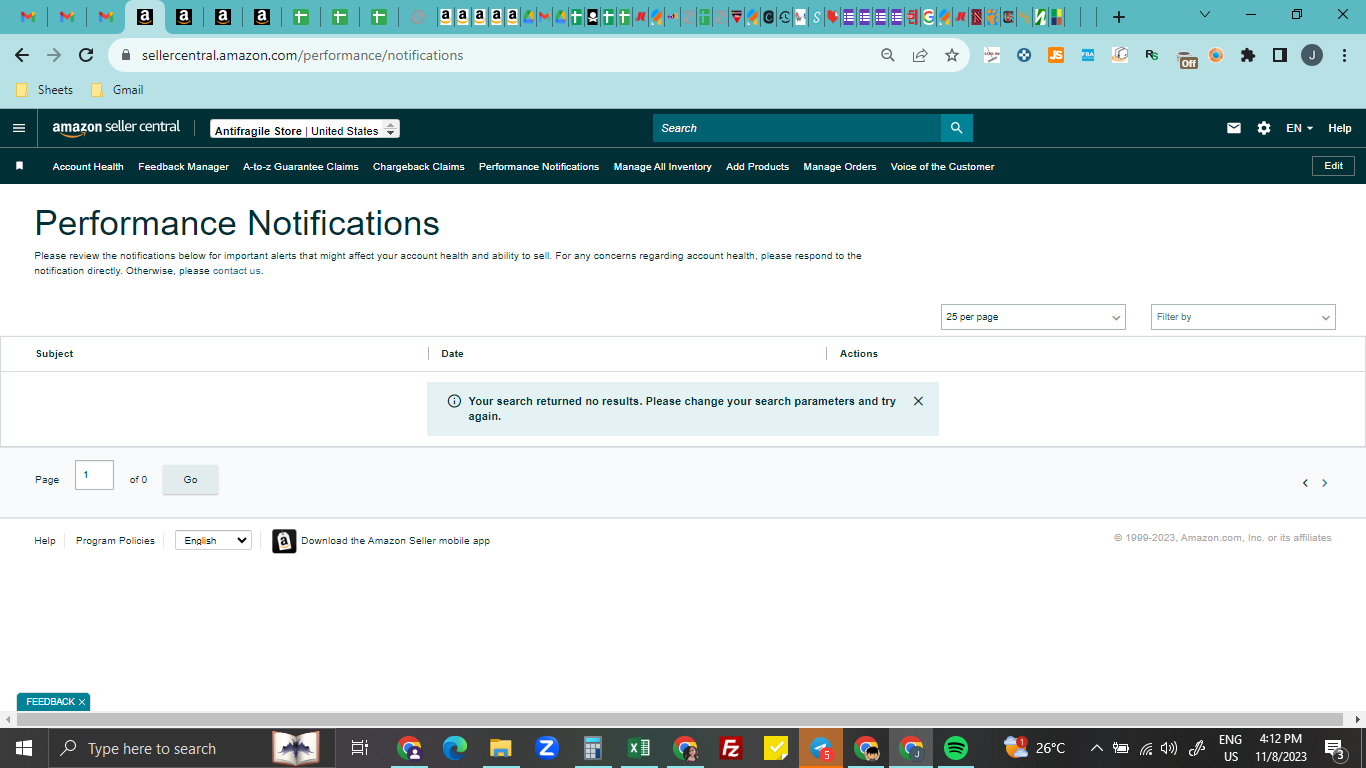
Task: Open Voice of the Customer
Action: tap(942, 167)
